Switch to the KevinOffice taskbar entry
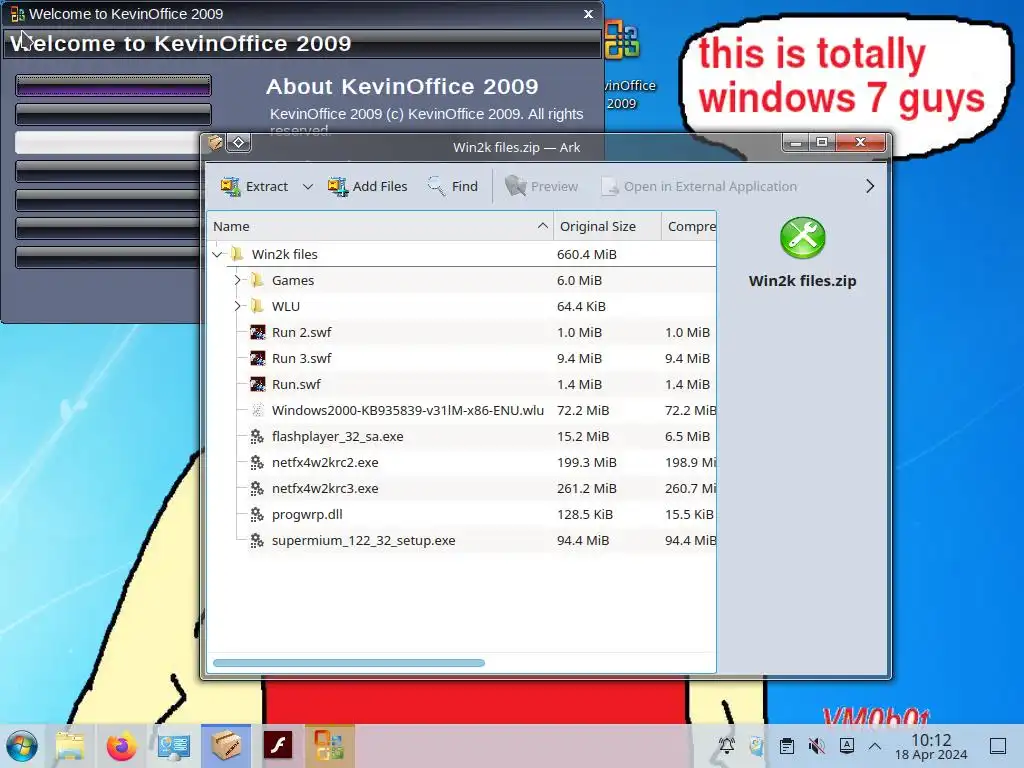The height and width of the screenshot is (768, 1024). coord(329,746)
